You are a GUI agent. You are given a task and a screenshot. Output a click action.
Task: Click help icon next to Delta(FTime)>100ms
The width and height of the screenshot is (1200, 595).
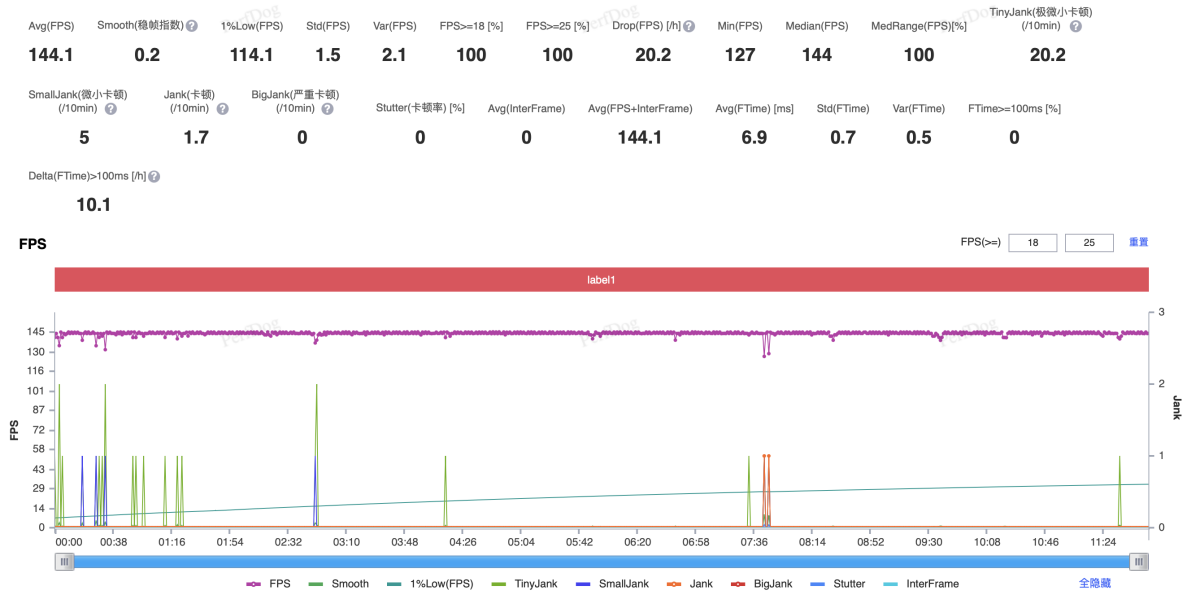click(154, 176)
